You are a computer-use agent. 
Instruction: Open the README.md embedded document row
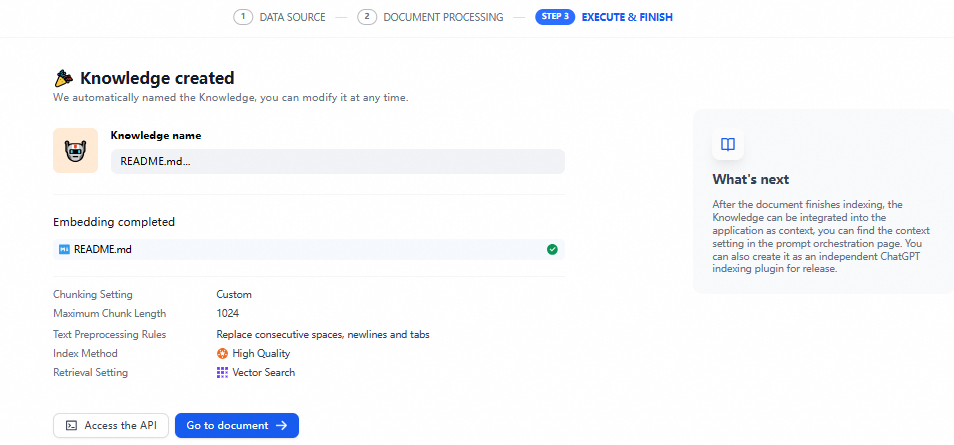300,249
